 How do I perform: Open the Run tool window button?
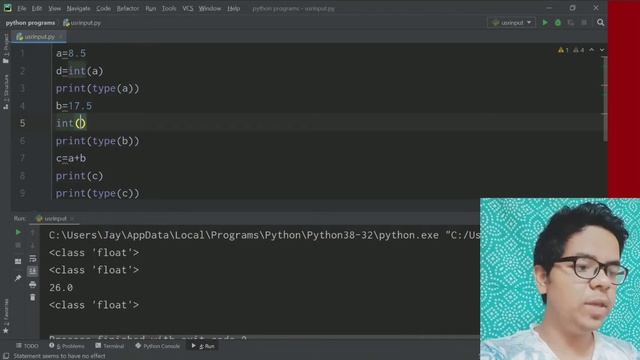pyautogui.click(x=203, y=346)
